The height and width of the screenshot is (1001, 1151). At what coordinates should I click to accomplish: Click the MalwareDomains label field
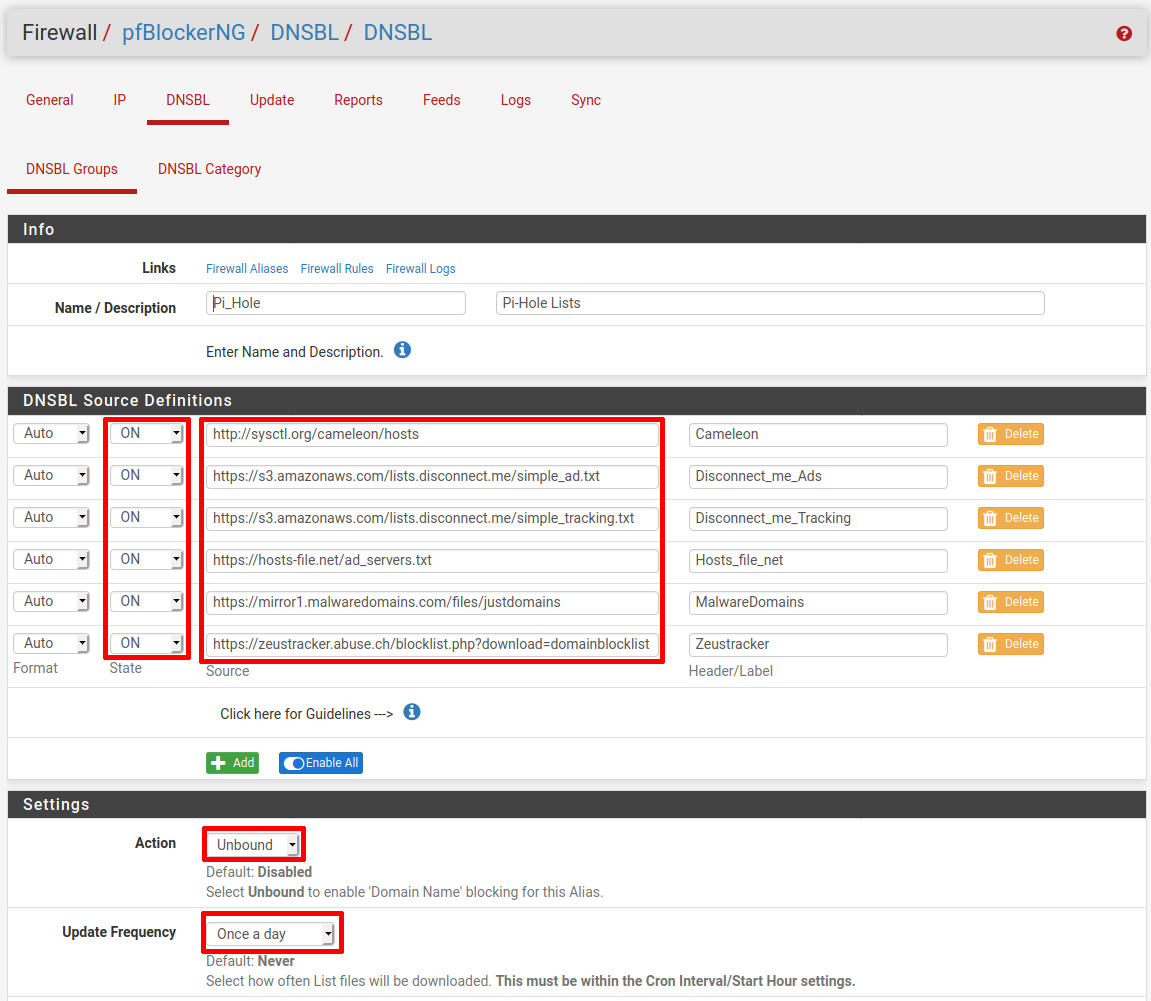818,602
